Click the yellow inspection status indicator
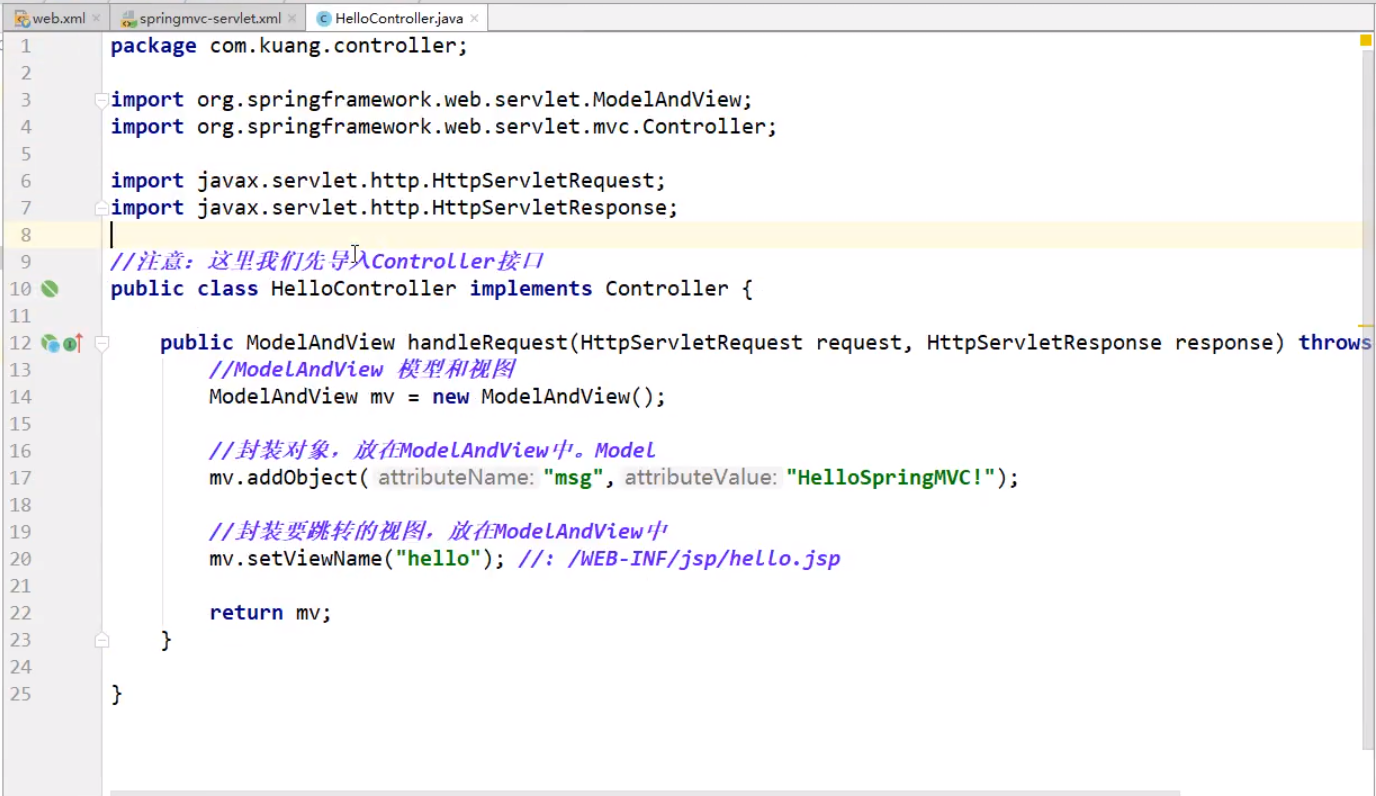This screenshot has width=1376, height=796. click(x=1365, y=41)
